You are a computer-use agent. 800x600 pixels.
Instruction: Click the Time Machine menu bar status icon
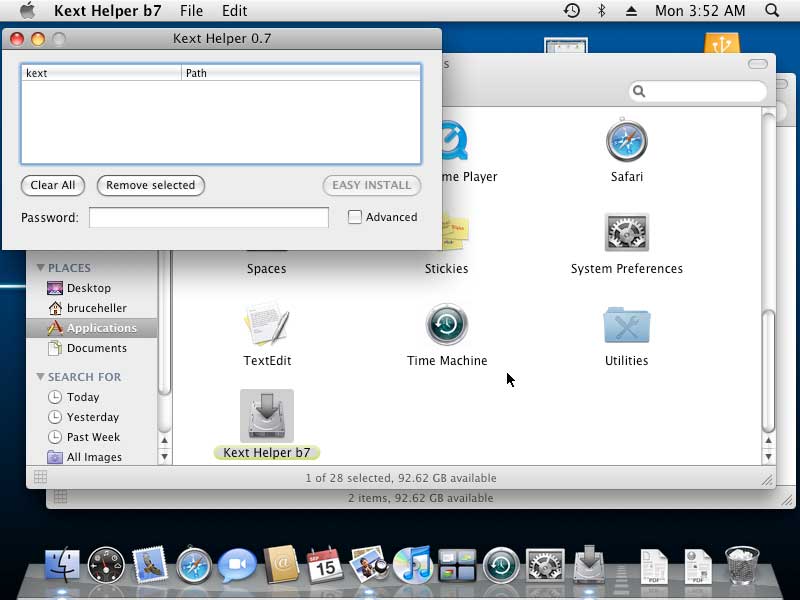(x=572, y=11)
